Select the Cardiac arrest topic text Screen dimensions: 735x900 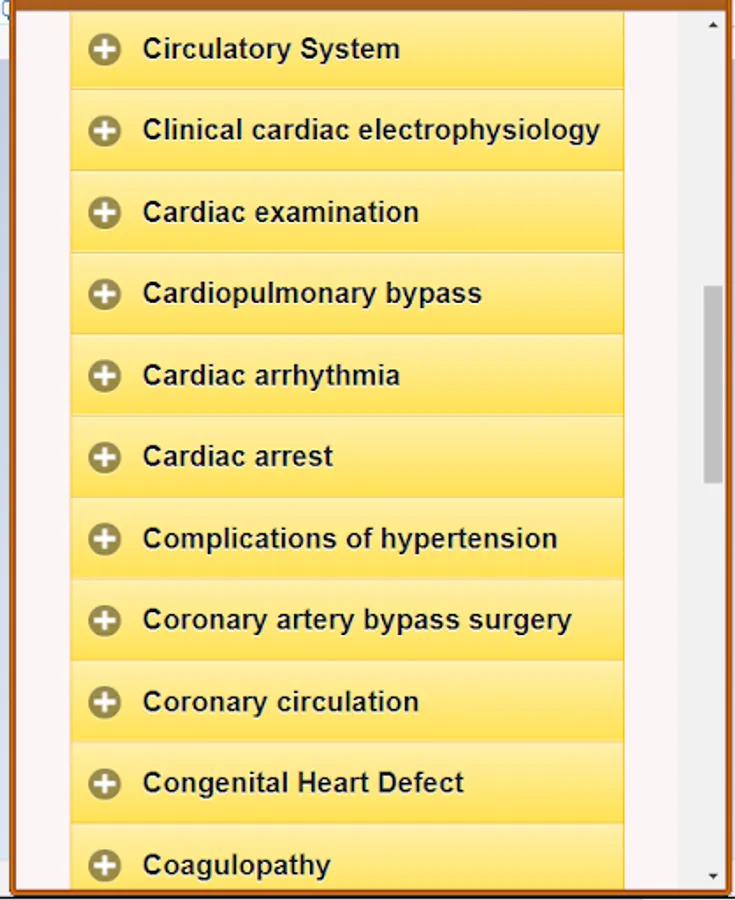click(238, 457)
